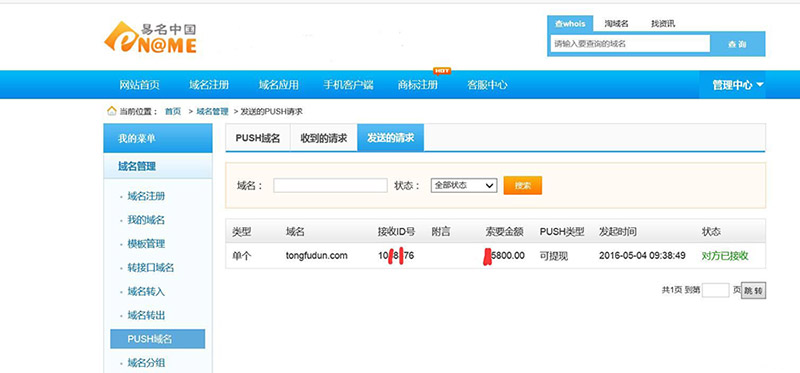Open 网站首页 in the navigation bar
Screen dimensions: 800x373
point(139,85)
